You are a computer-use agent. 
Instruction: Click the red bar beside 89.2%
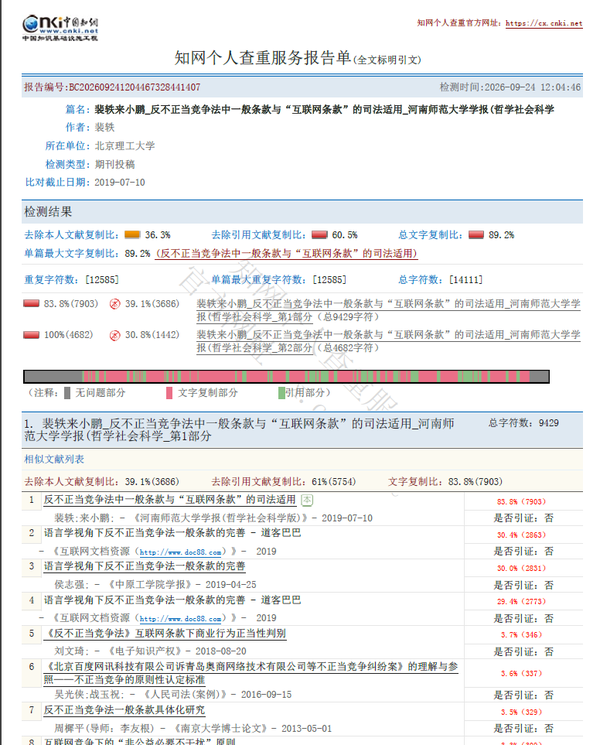tap(476, 235)
